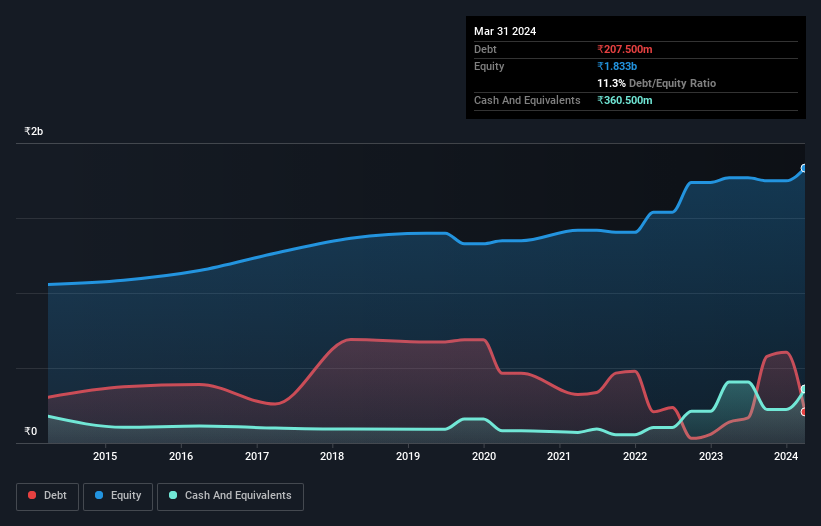
Task: Click the 2022 x-axis label
Action: tap(635, 456)
